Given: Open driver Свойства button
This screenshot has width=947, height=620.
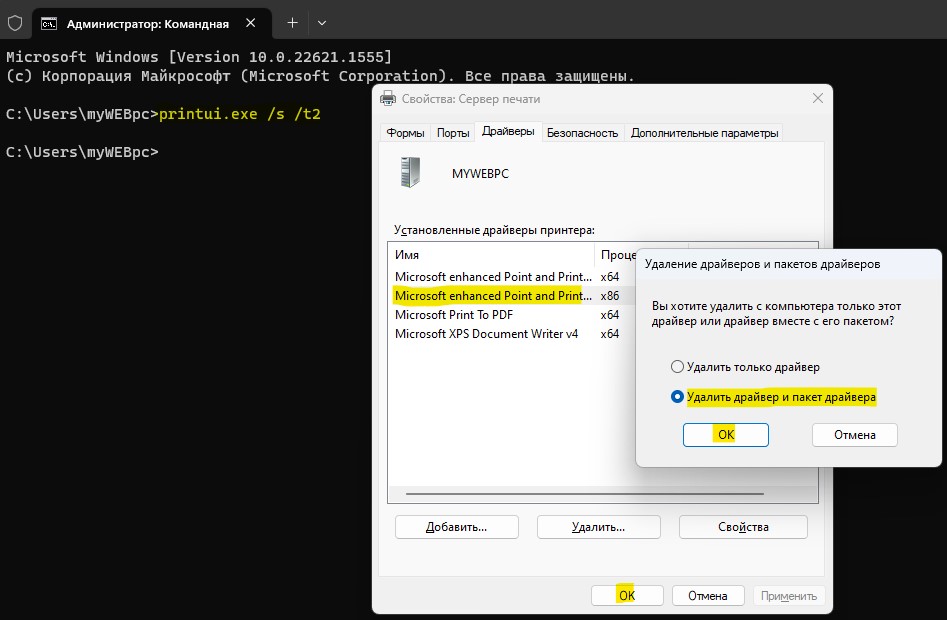Looking at the screenshot, I should (743, 527).
